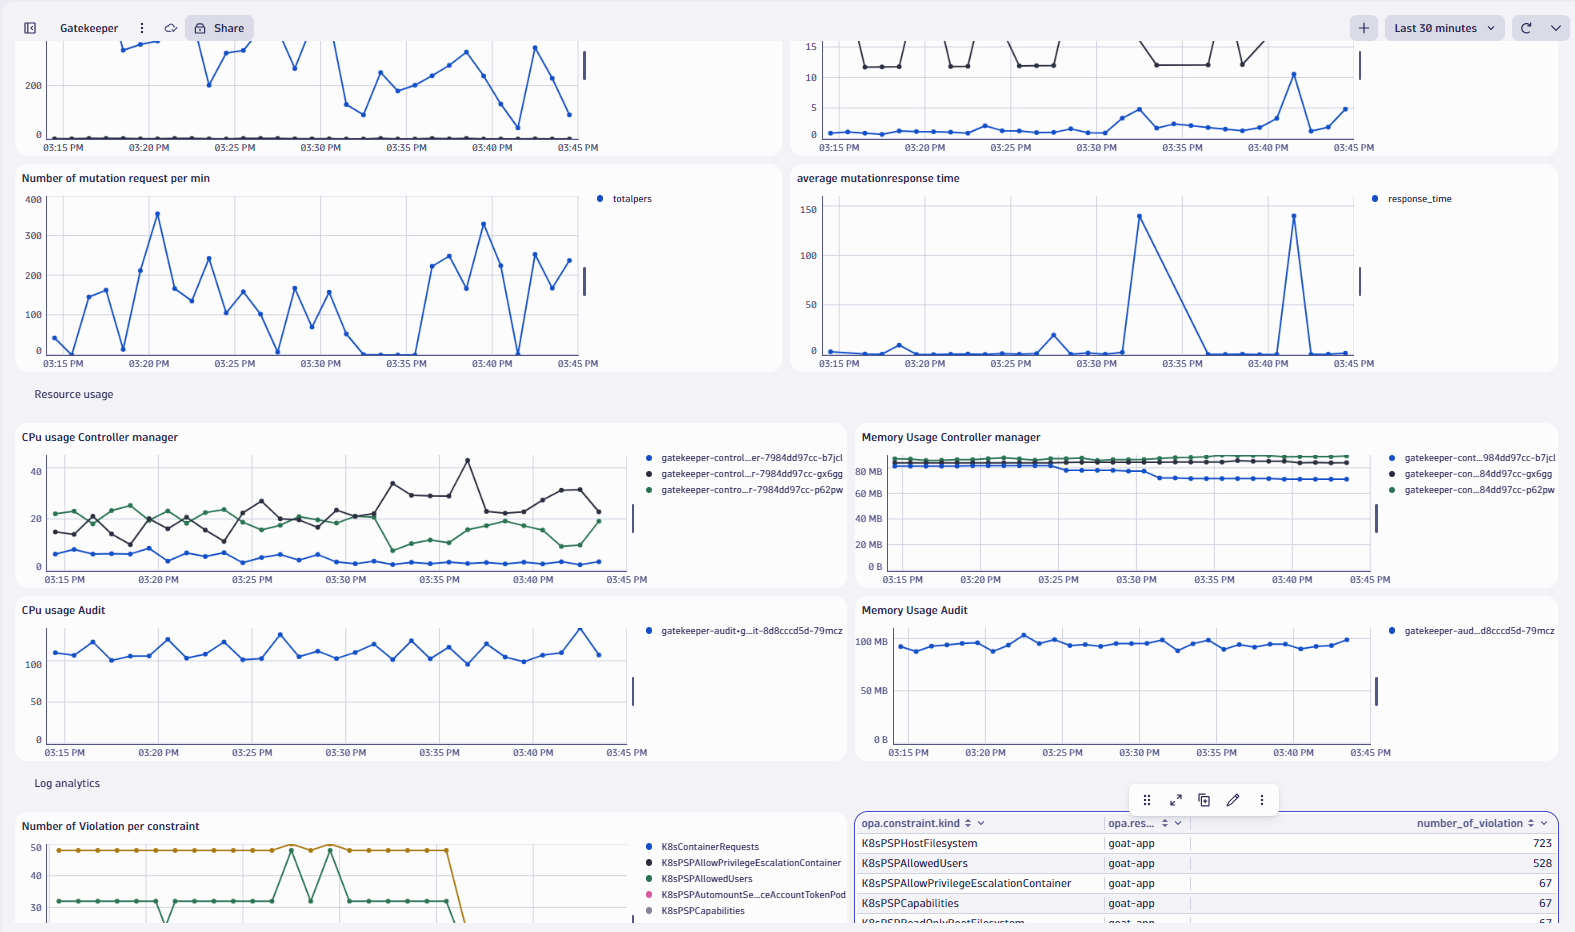Refresh the dashboard data
The height and width of the screenshot is (932, 1575).
[x=1526, y=28]
